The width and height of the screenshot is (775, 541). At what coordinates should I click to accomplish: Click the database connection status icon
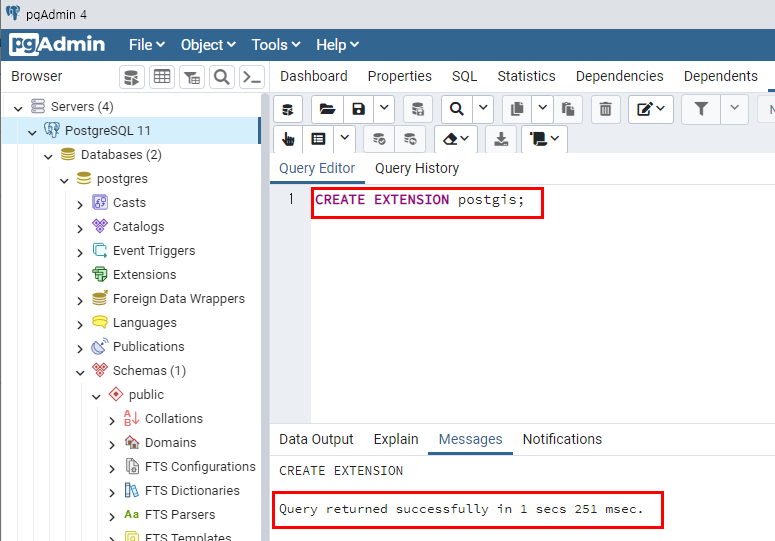coord(288,109)
